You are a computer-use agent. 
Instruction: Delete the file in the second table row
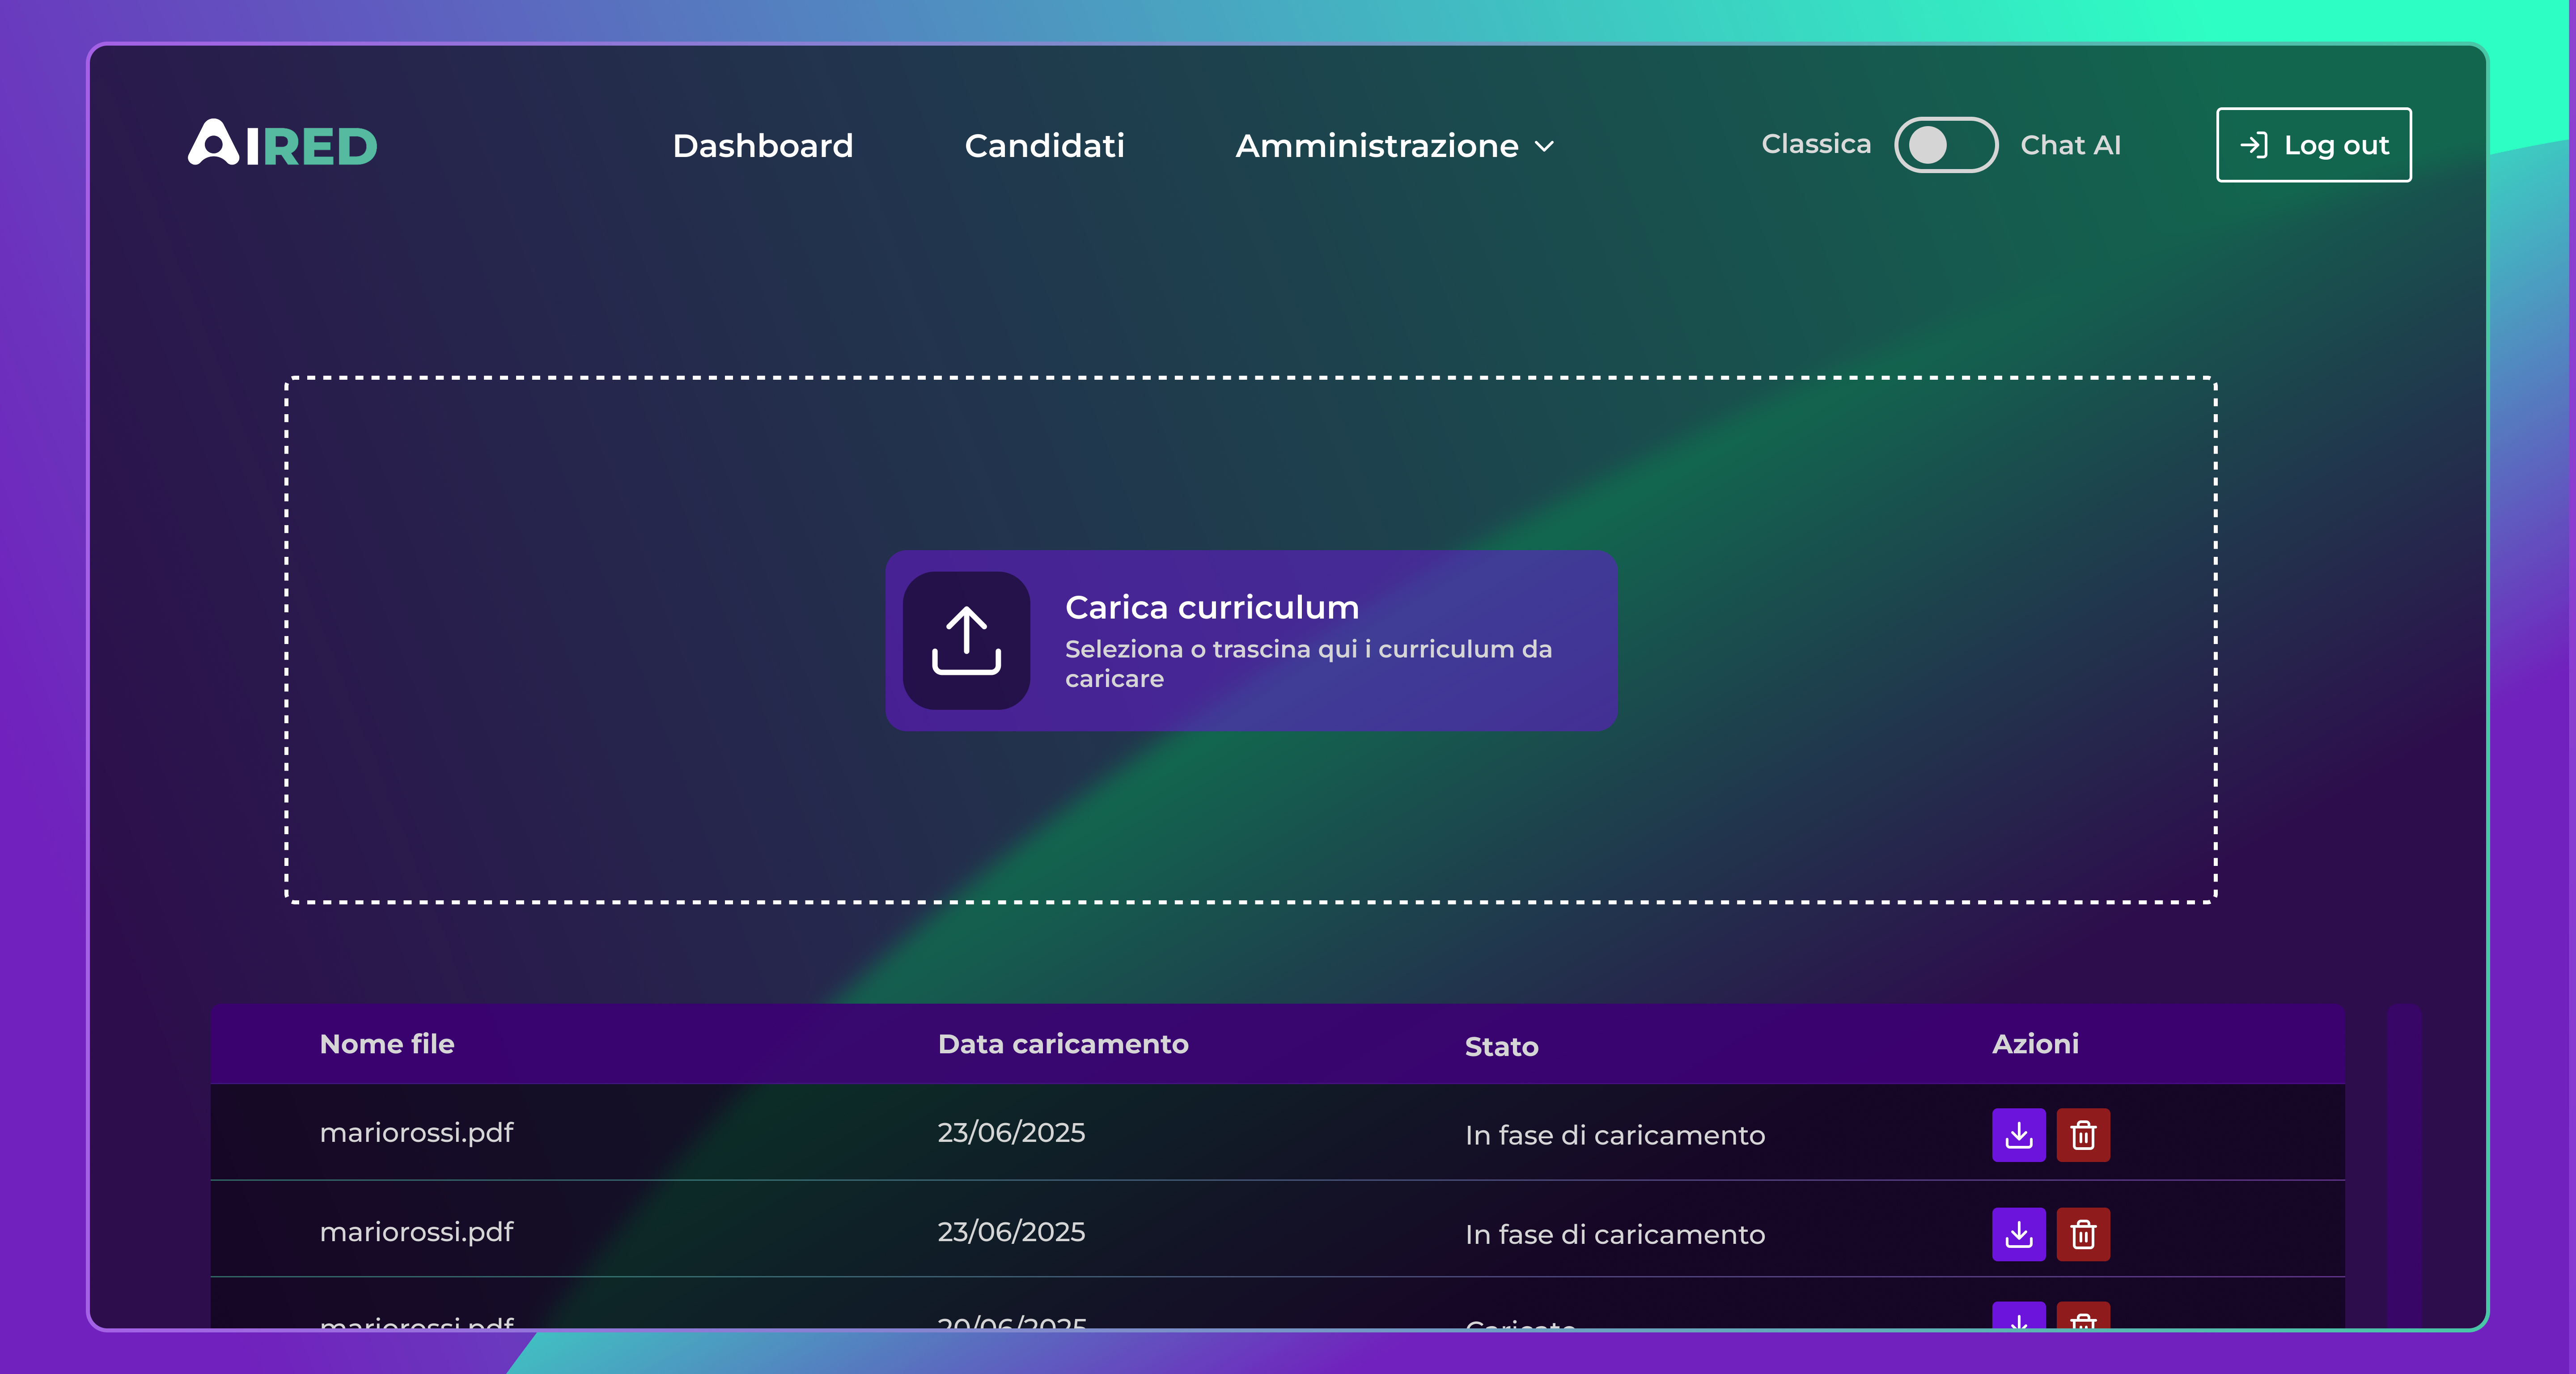(x=2083, y=1234)
